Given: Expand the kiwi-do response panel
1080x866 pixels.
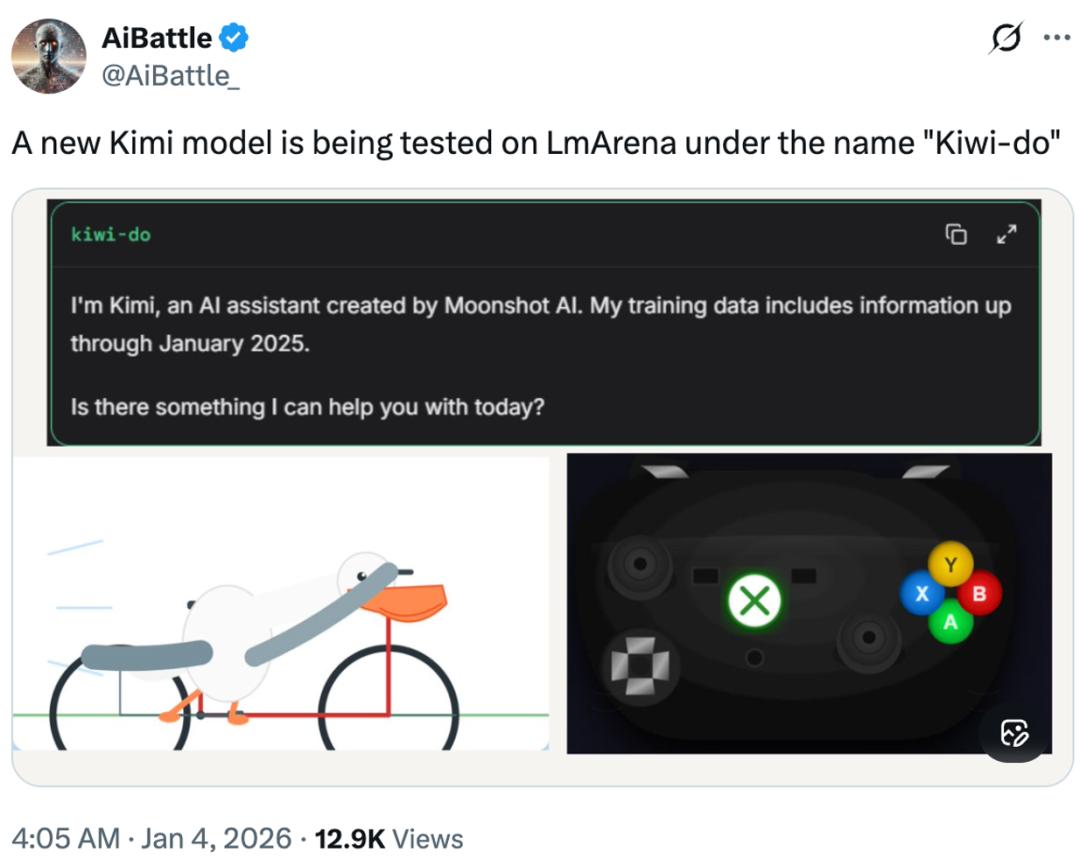Looking at the screenshot, I should pyautogui.click(x=1007, y=235).
